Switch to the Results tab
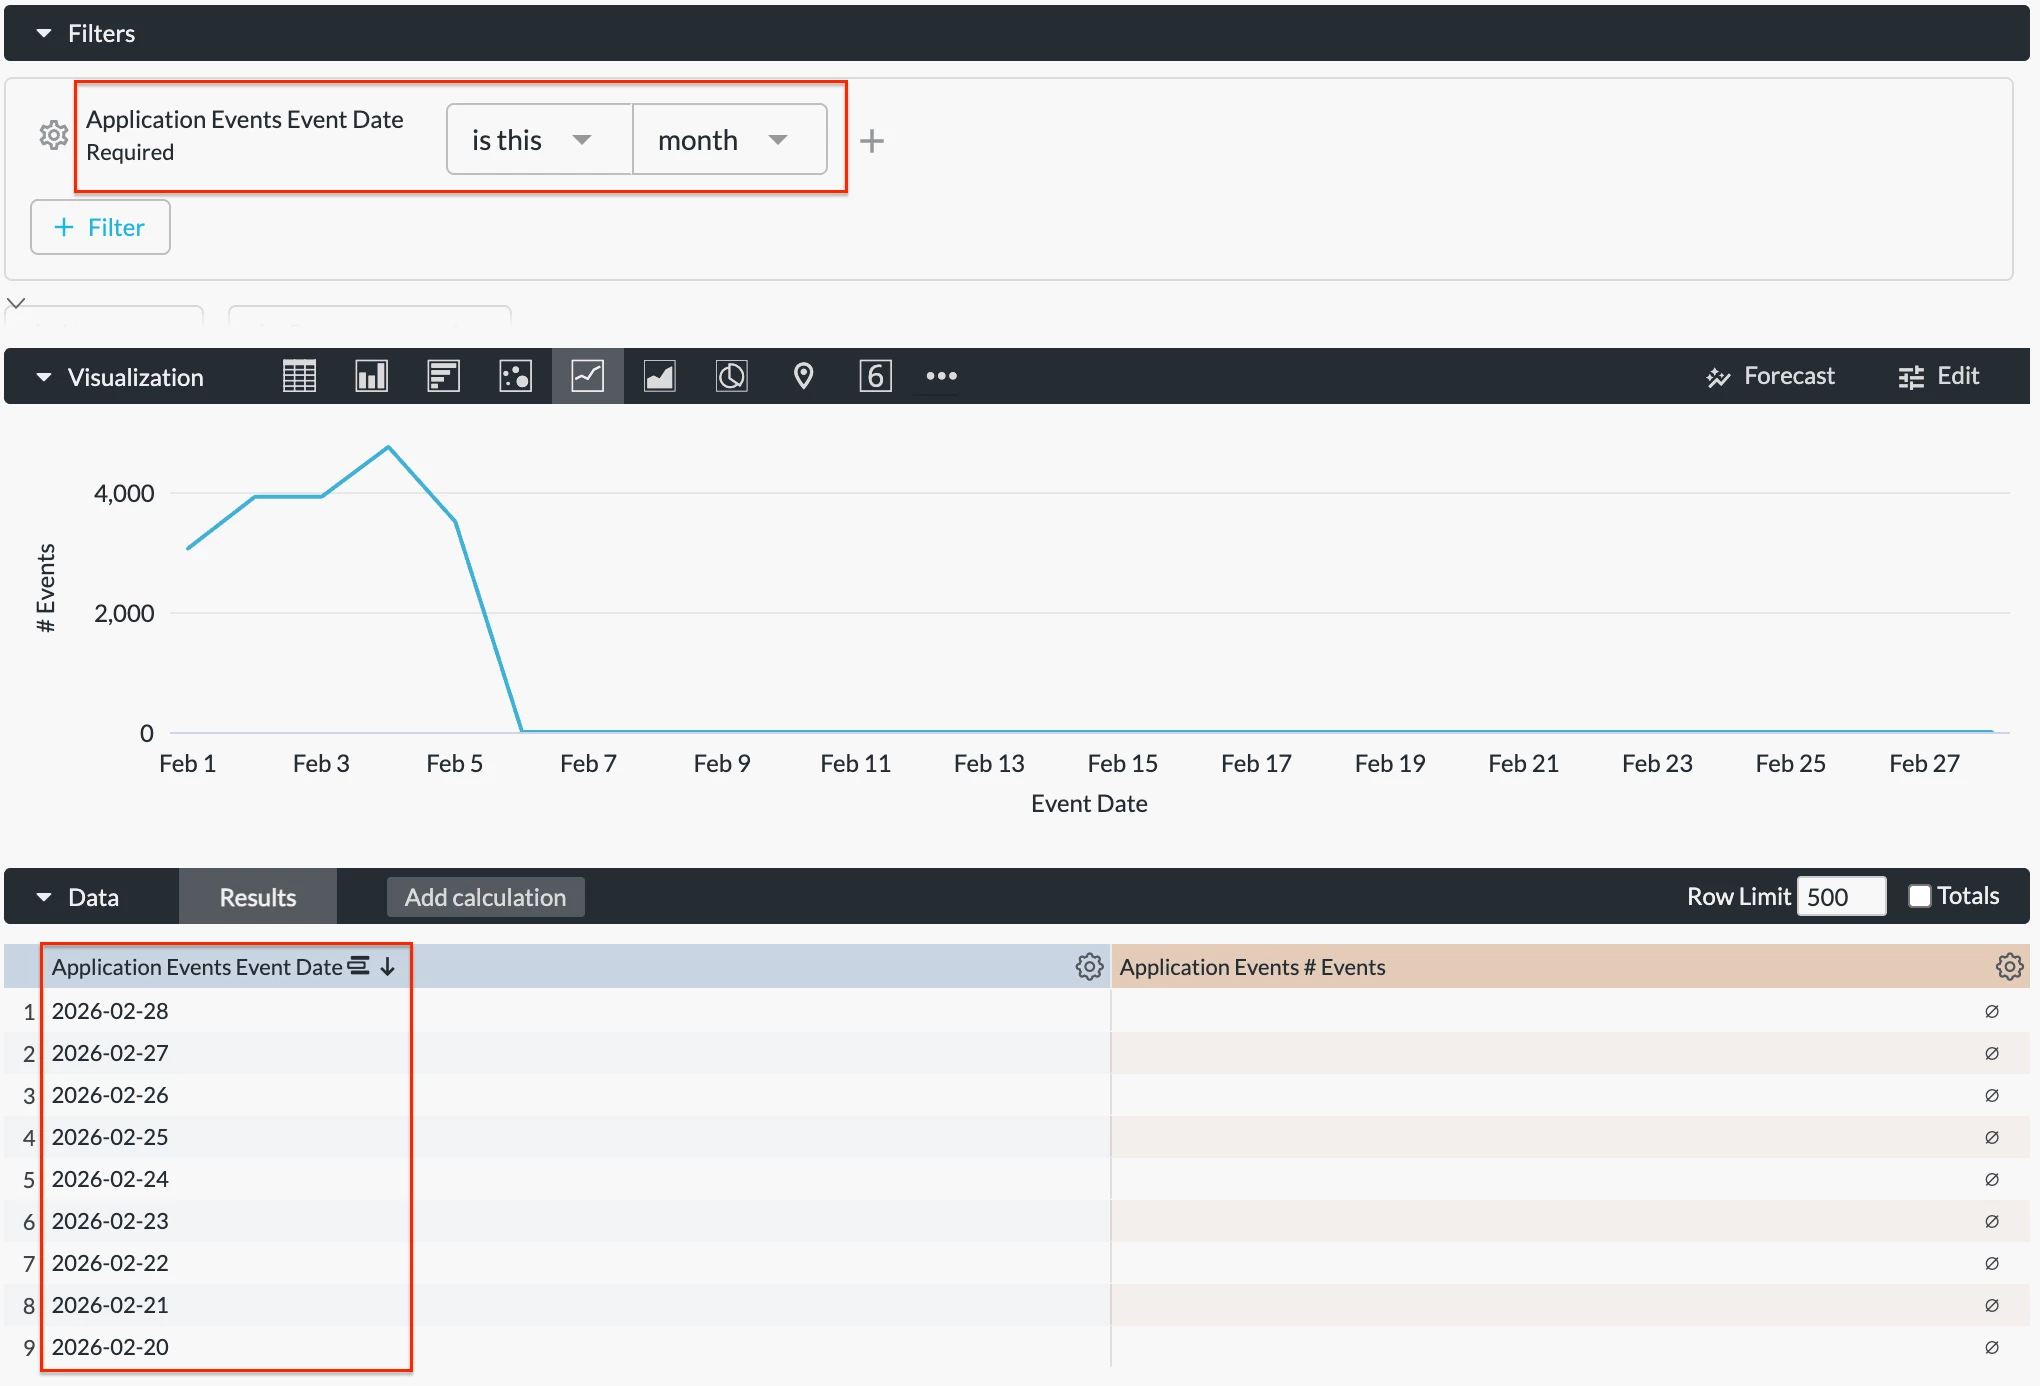 (x=257, y=897)
